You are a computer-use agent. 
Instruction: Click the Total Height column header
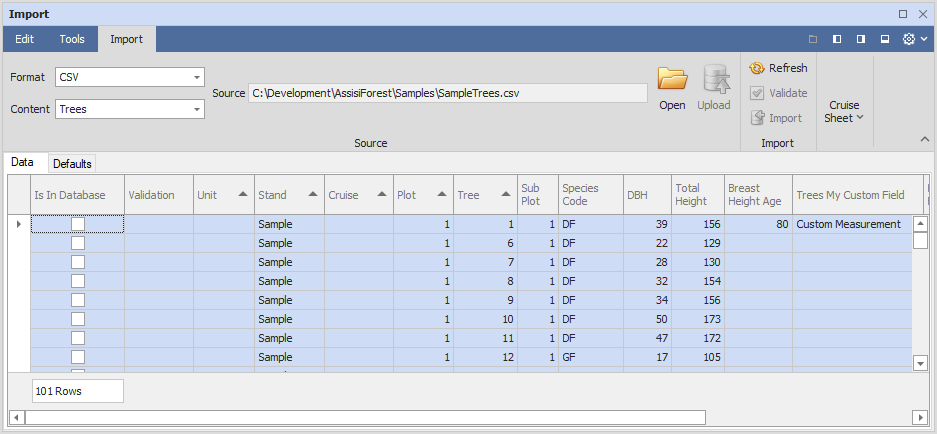pyautogui.click(x=698, y=195)
